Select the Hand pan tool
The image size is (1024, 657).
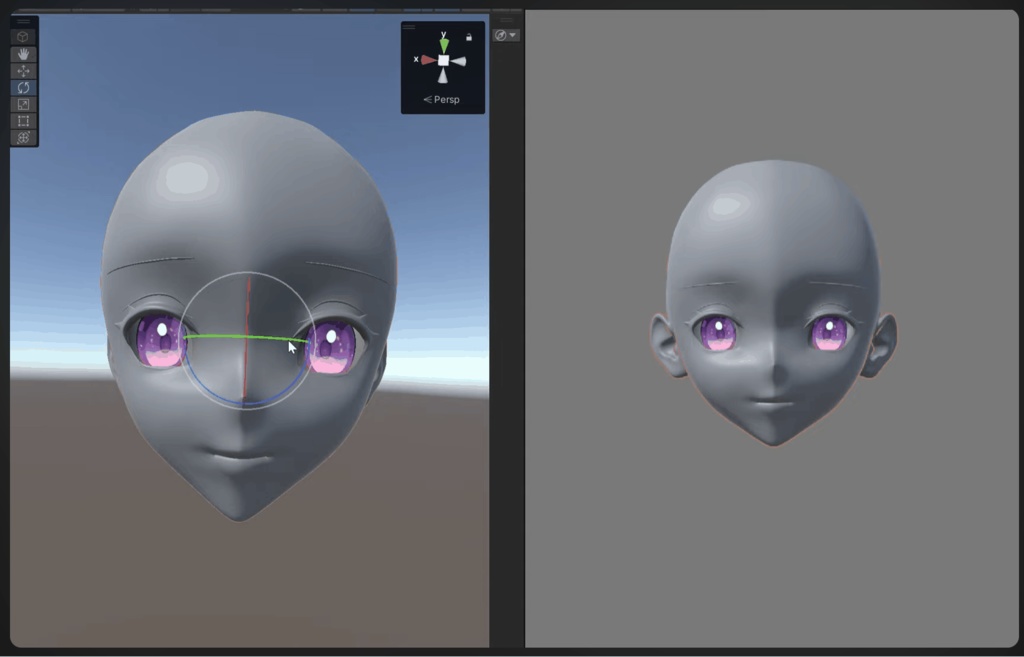(x=22, y=54)
